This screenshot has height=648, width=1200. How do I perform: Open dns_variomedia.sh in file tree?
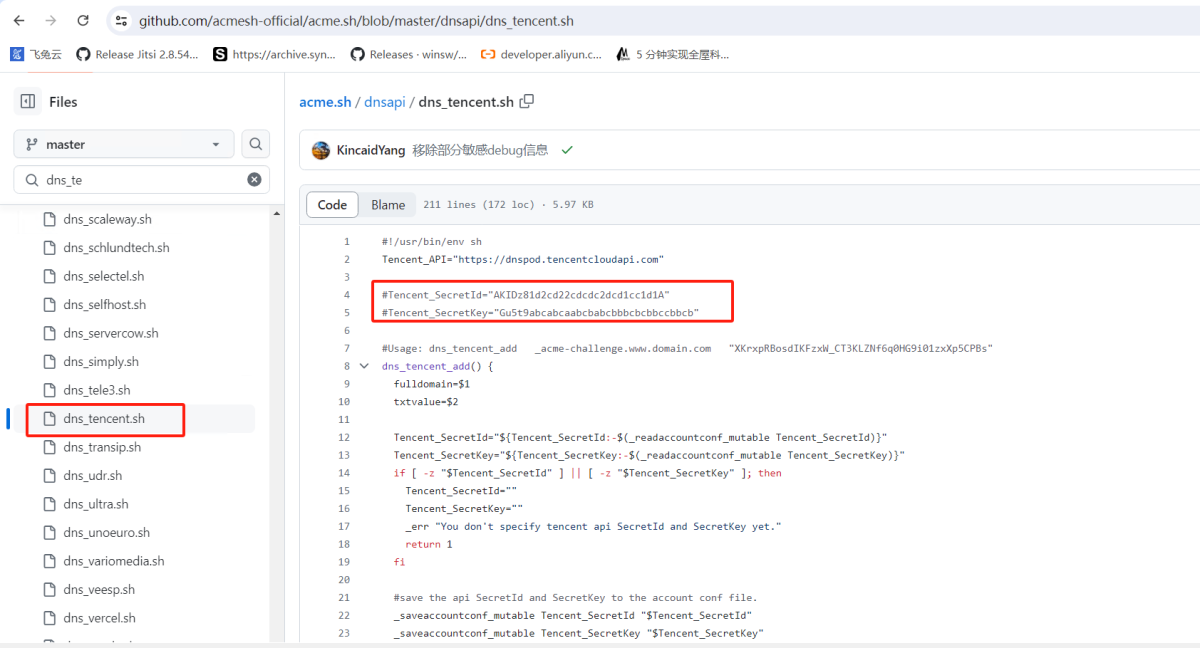[114, 561]
